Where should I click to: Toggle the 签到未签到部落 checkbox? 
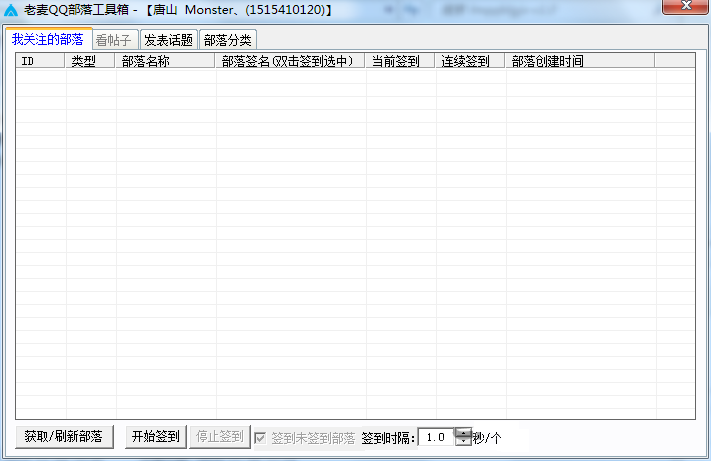(261, 438)
